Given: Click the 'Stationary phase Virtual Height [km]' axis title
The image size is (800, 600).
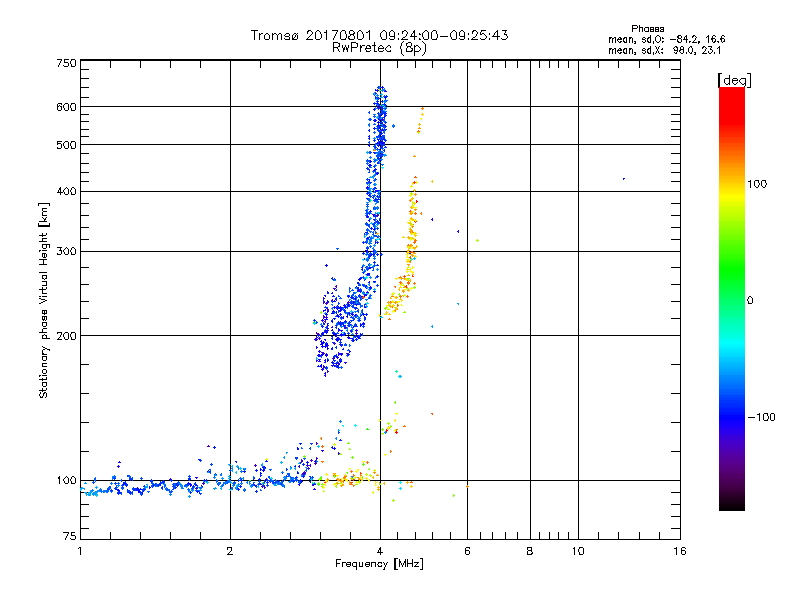Looking at the screenshot, I should (x=44, y=300).
